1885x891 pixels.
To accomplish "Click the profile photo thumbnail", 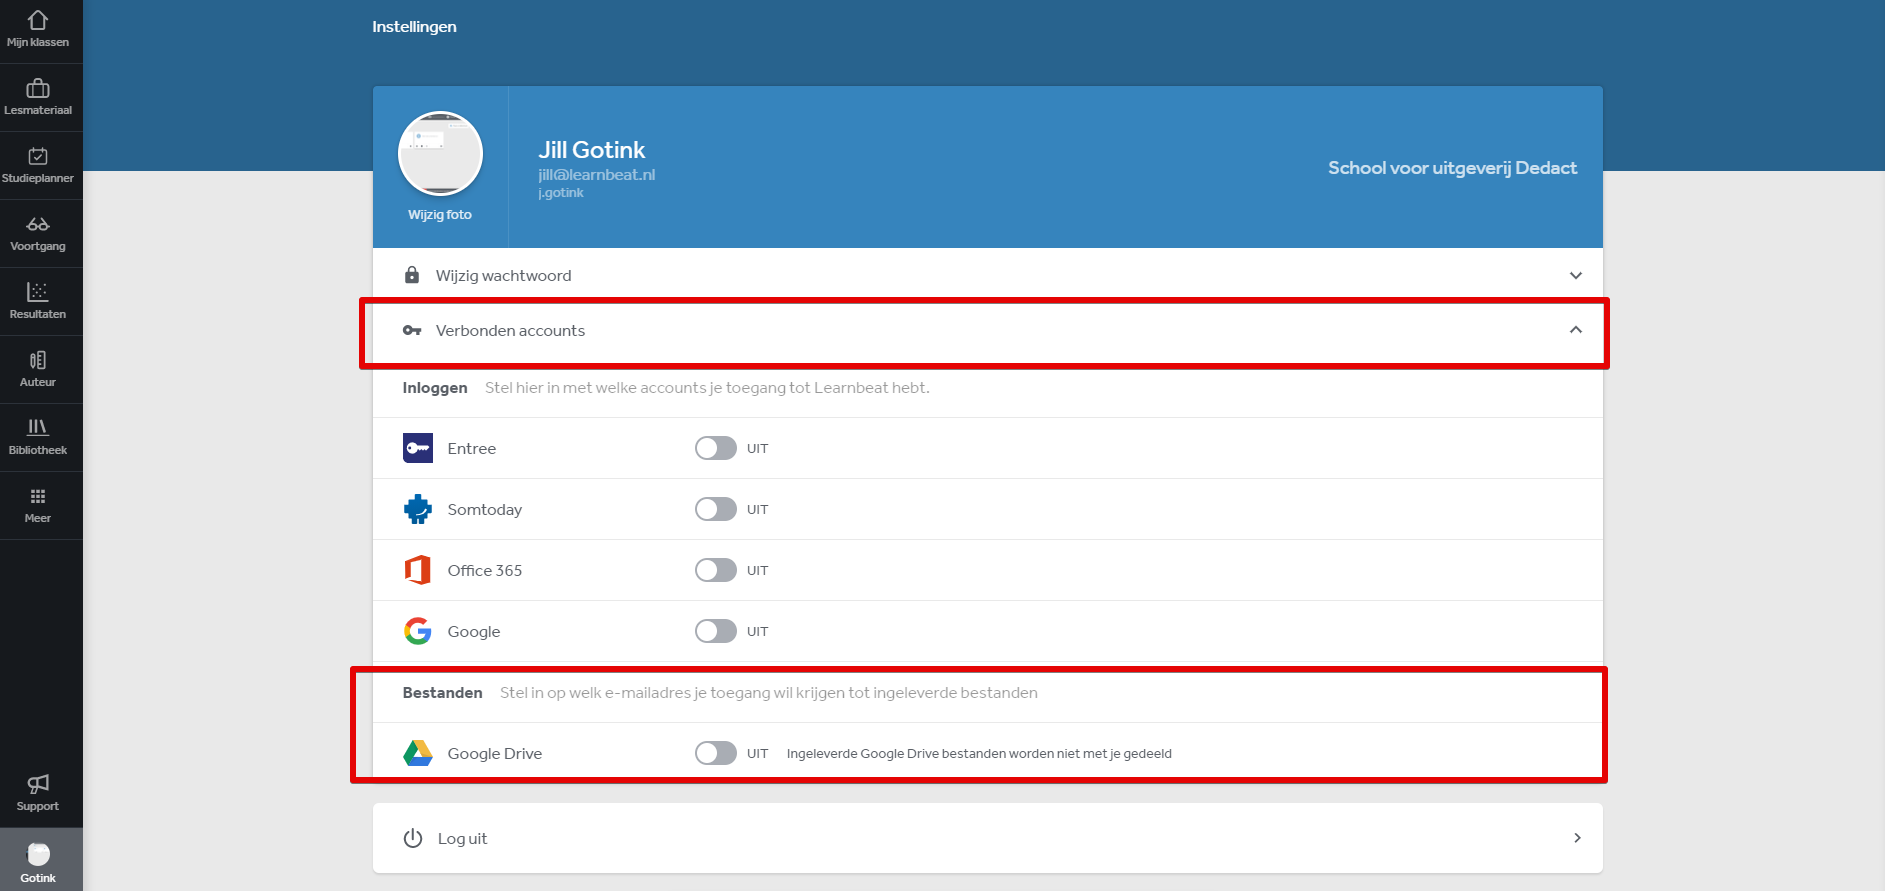I will [x=440, y=153].
